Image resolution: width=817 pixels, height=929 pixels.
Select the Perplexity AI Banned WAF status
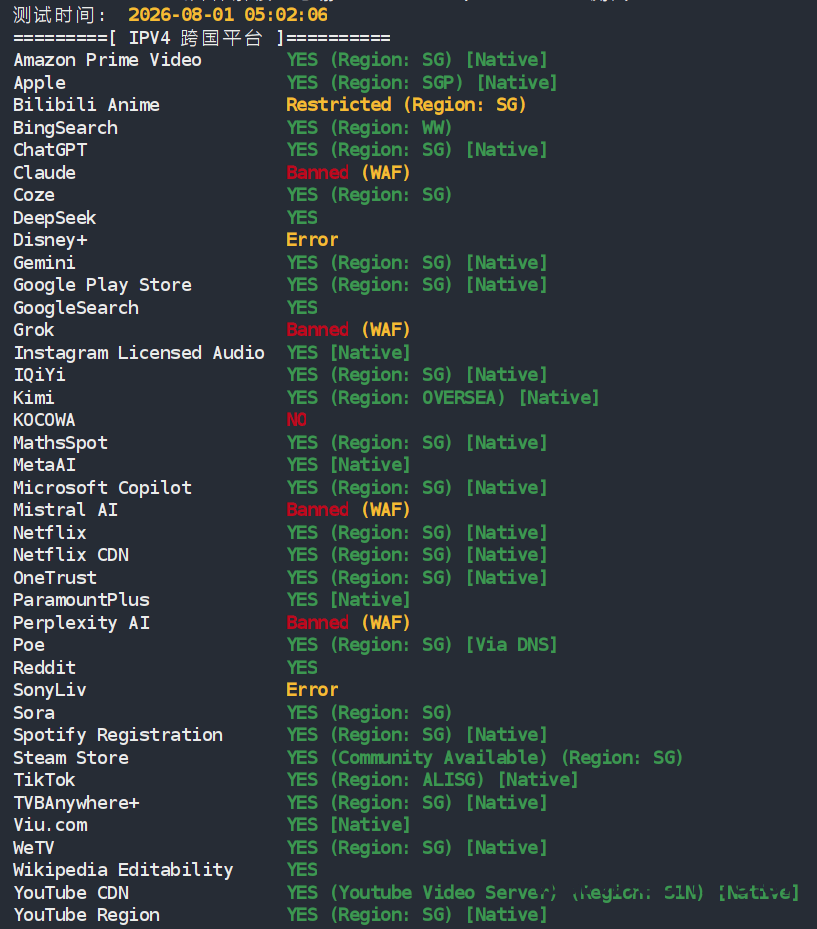coord(348,623)
